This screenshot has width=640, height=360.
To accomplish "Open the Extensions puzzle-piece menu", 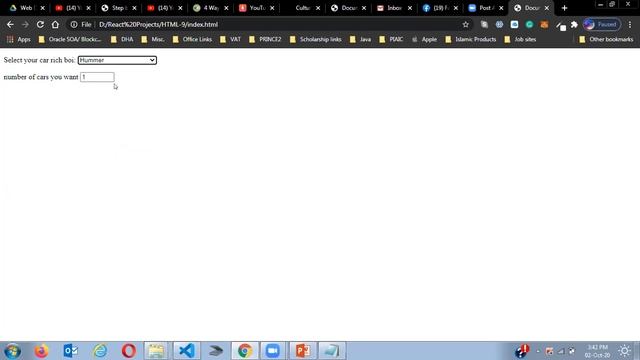I will (574, 24).
